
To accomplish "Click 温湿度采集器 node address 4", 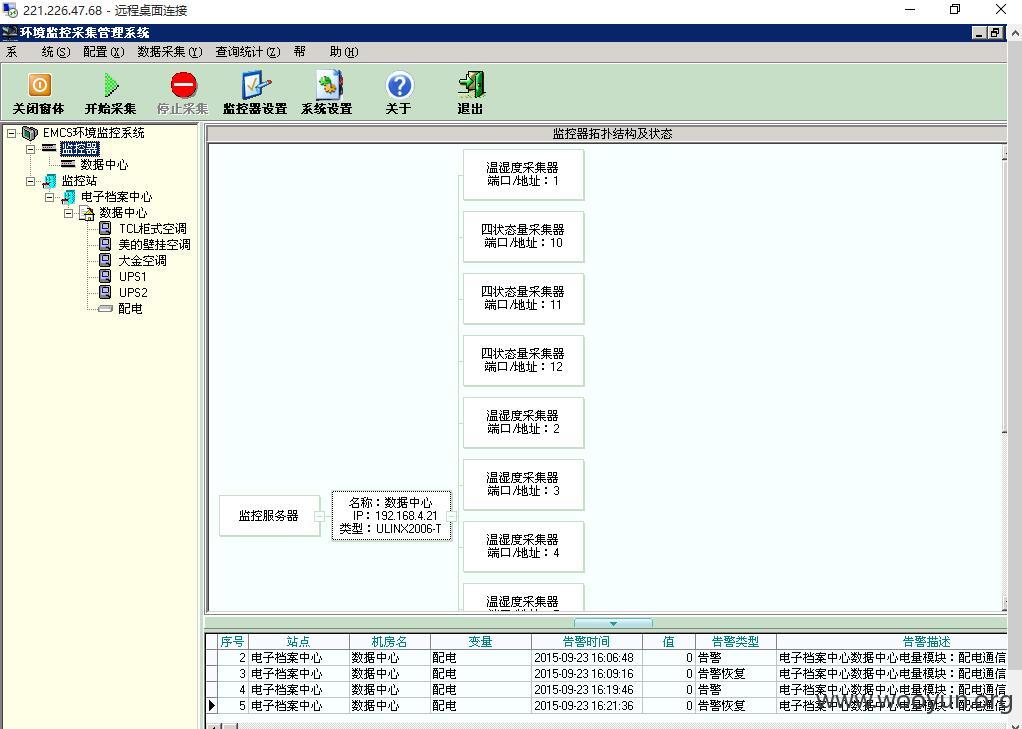I will tap(523, 546).
